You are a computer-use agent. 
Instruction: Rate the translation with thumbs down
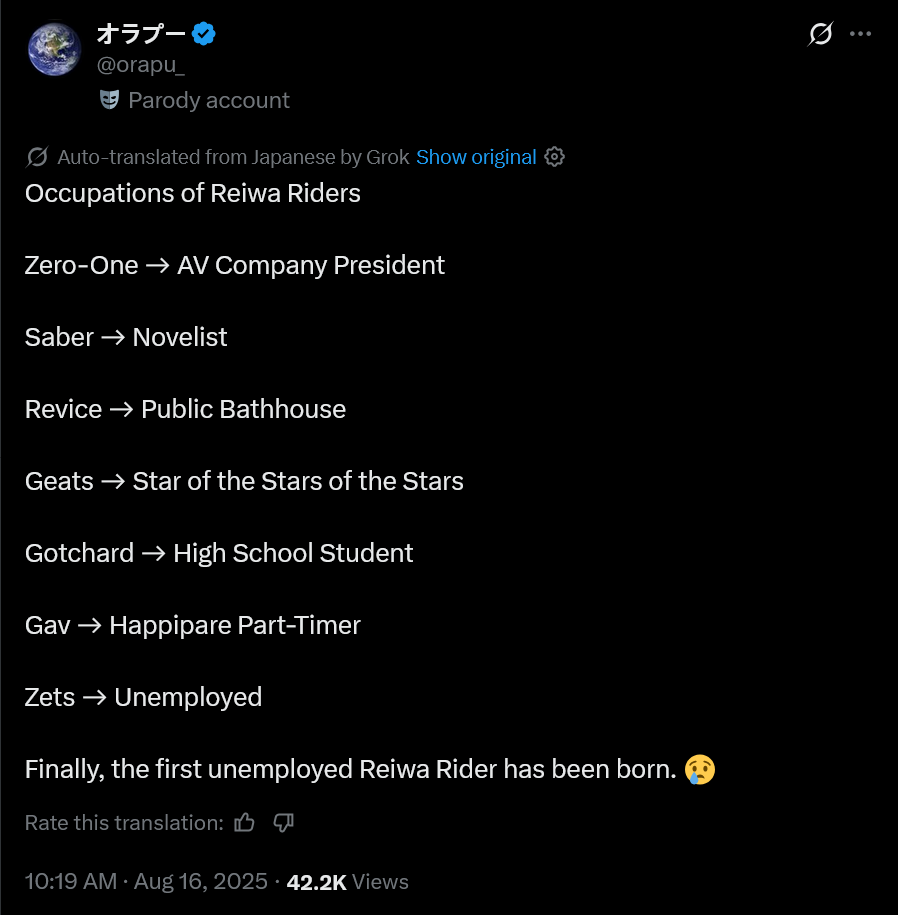283,823
